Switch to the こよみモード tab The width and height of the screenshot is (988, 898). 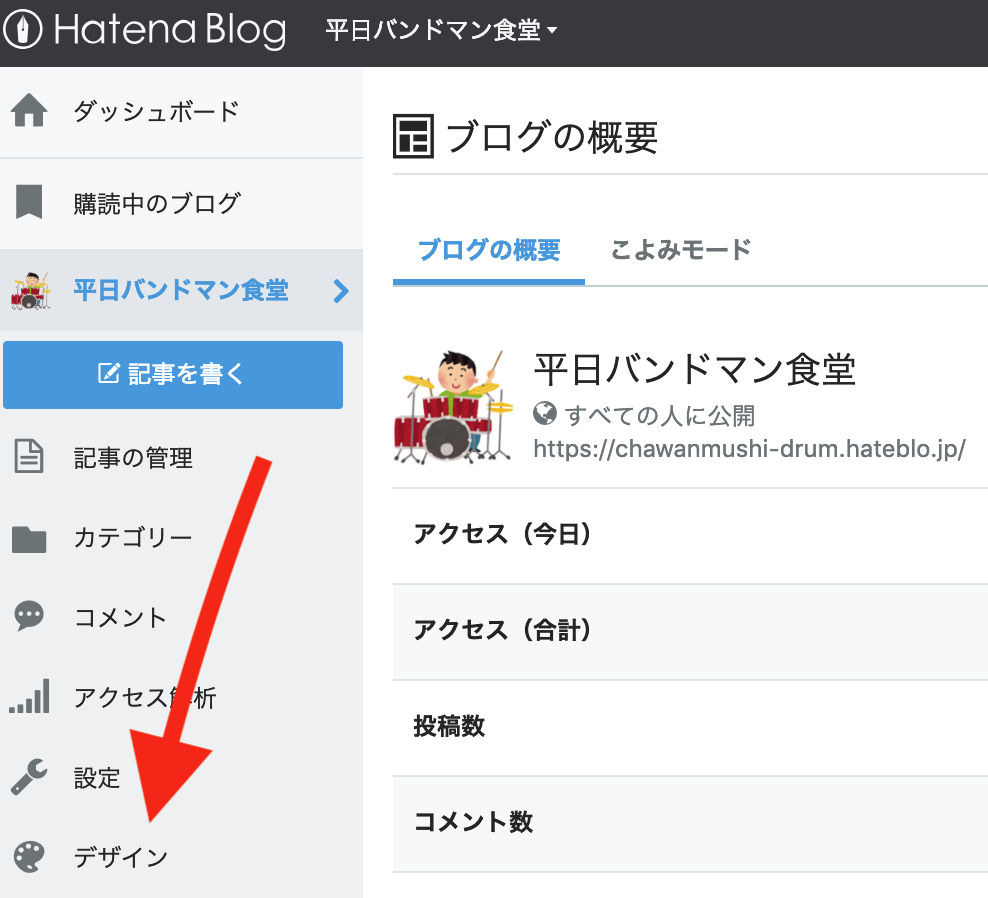[x=681, y=250]
